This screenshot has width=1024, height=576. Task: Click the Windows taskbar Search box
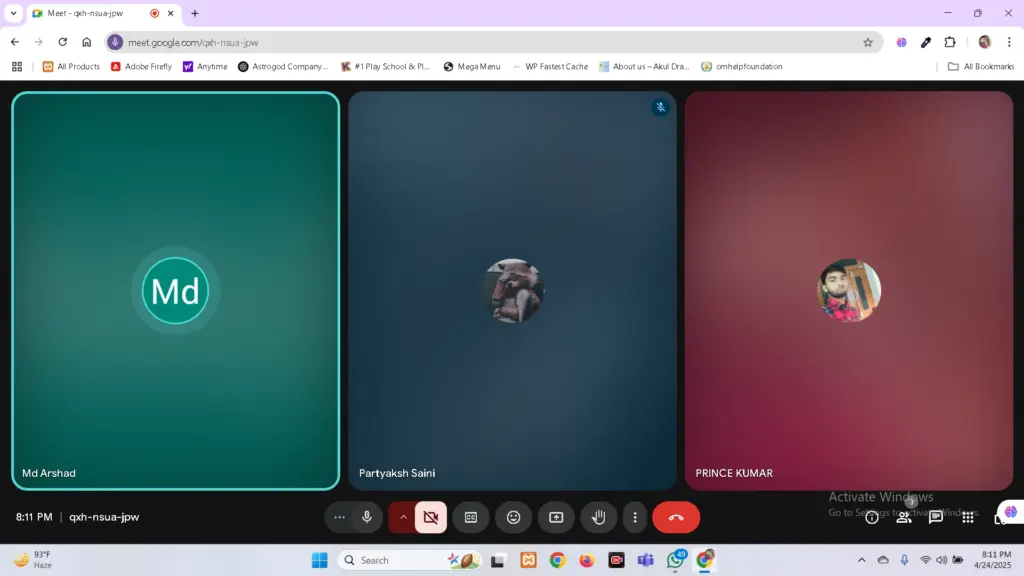coord(410,560)
